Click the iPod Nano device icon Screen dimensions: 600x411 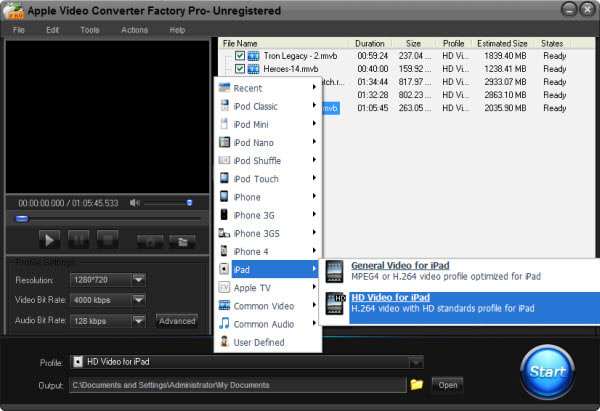(x=224, y=142)
